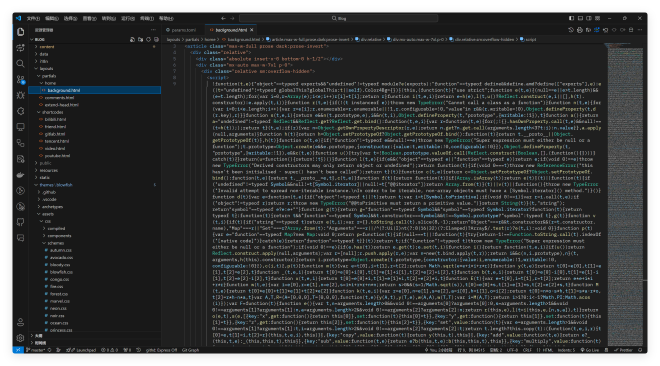The height and width of the screenshot is (366, 660).
Task: Refresh the BLOG explorer tree
Action: 148,40
